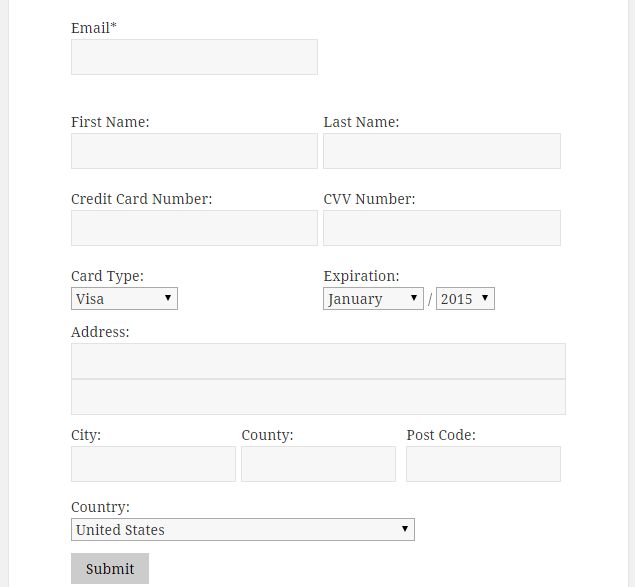Screen dimensions: 635x587
Task: Click into the CVV Number box
Action: click(x=442, y=228)
